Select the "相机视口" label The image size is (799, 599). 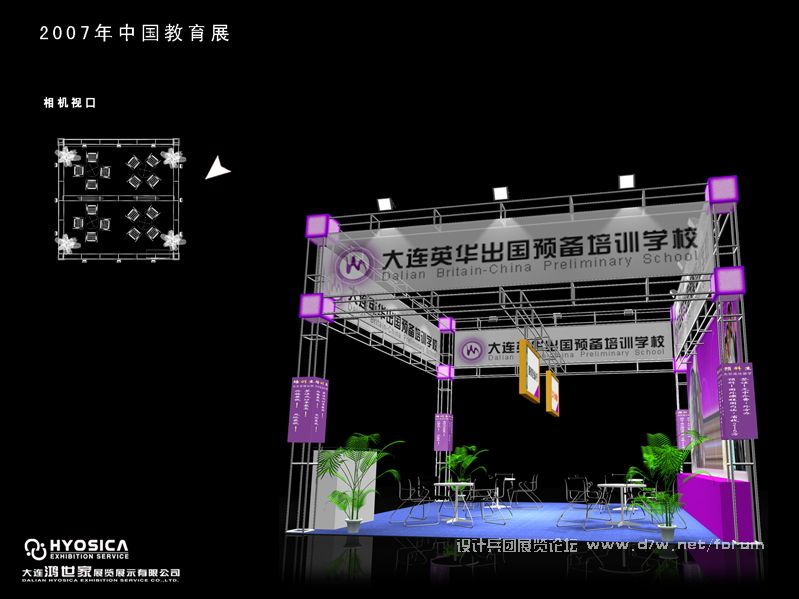[x=70, y=103]
